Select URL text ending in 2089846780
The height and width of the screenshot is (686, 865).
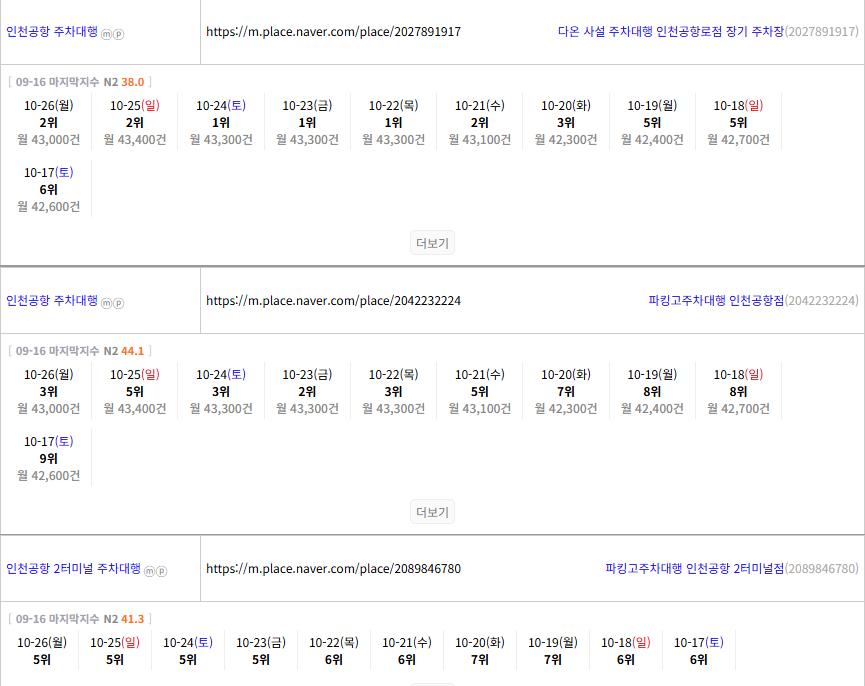pyautogui.click(x=333, y=569)
